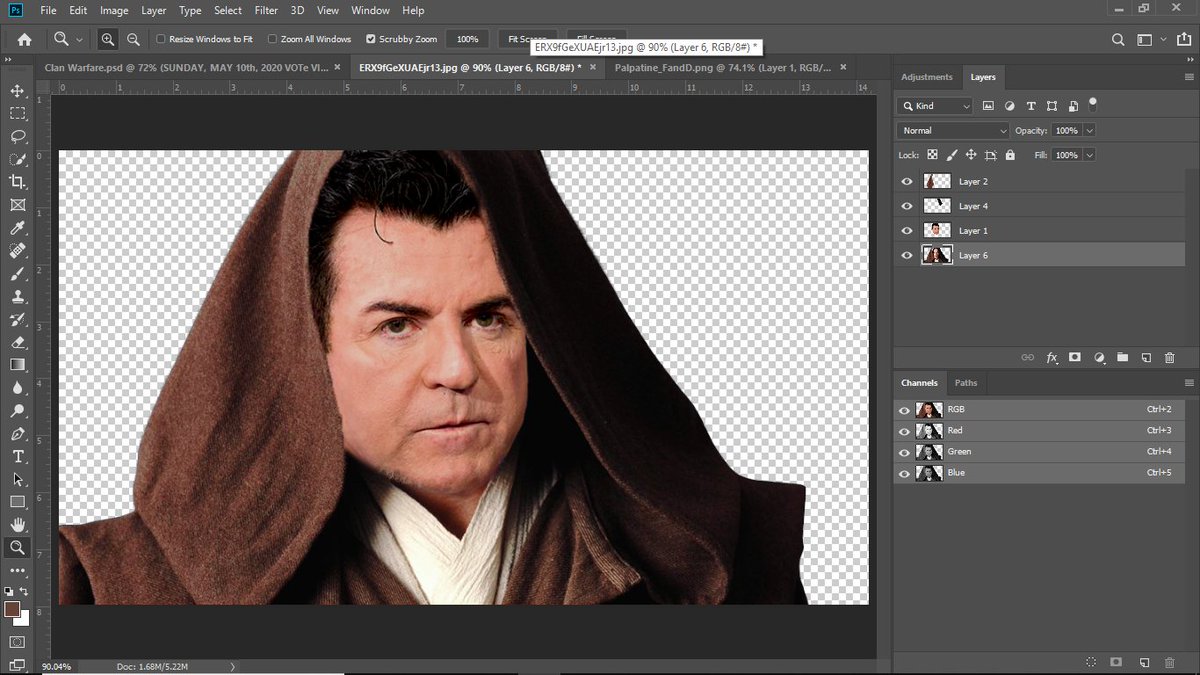Delete layer with Layers panel trash icon
Viewport: 1200px width, 675px height.
click(x=1169, y=357)
